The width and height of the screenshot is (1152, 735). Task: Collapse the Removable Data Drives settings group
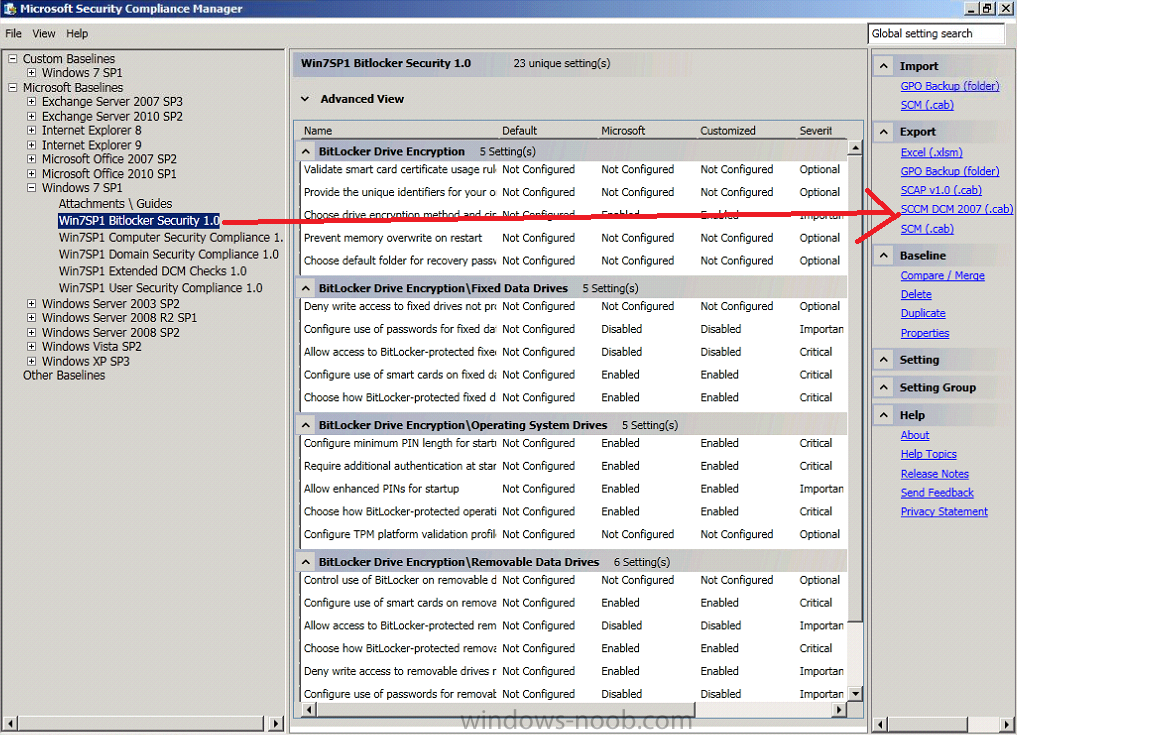[x=306, y=562]
